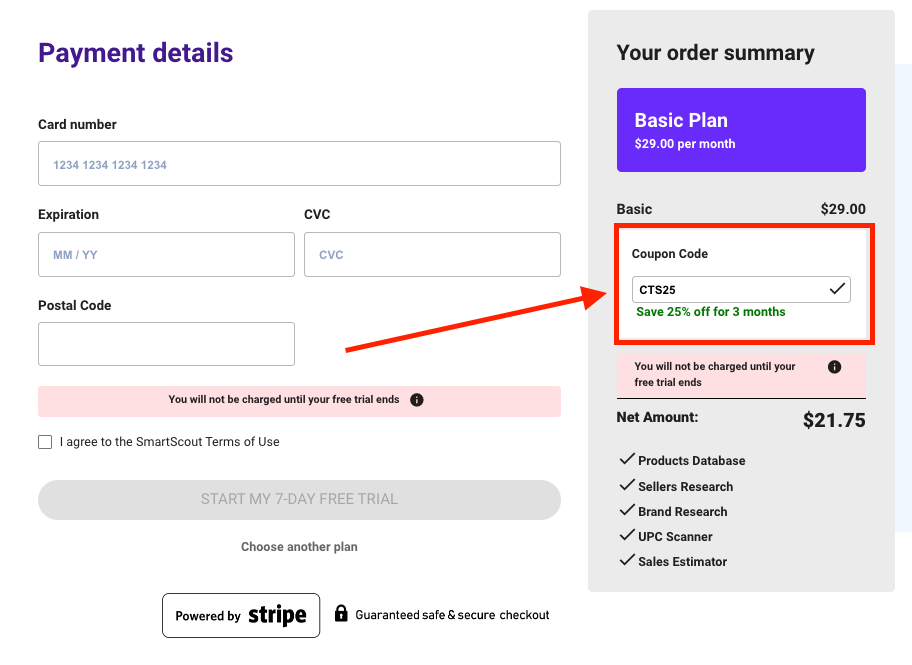Viewport: 912px width, 665px height.
Task: Select the Postal Code field
Action: [x=166, y=344]
